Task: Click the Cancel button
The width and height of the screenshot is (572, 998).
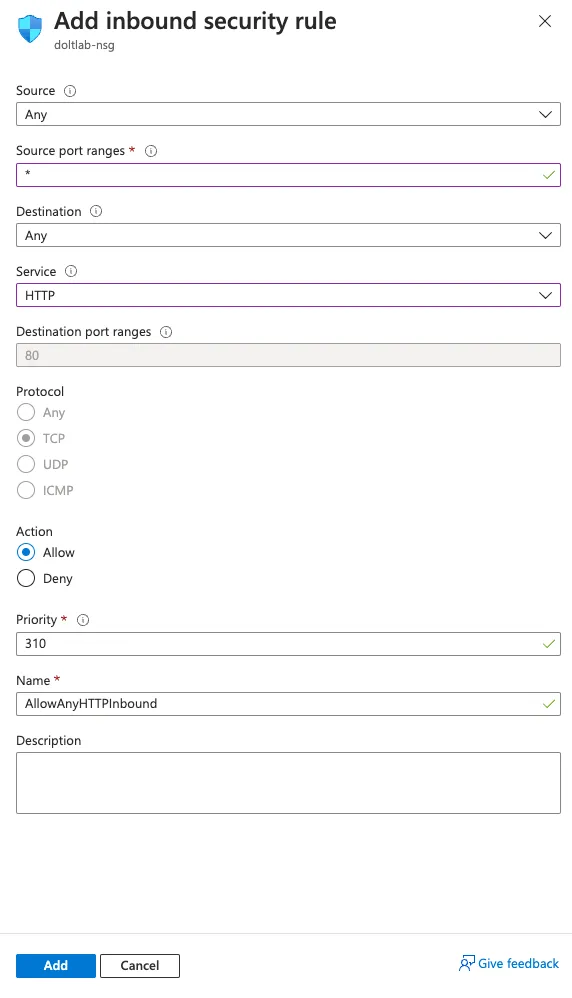Action: (140, 966)
